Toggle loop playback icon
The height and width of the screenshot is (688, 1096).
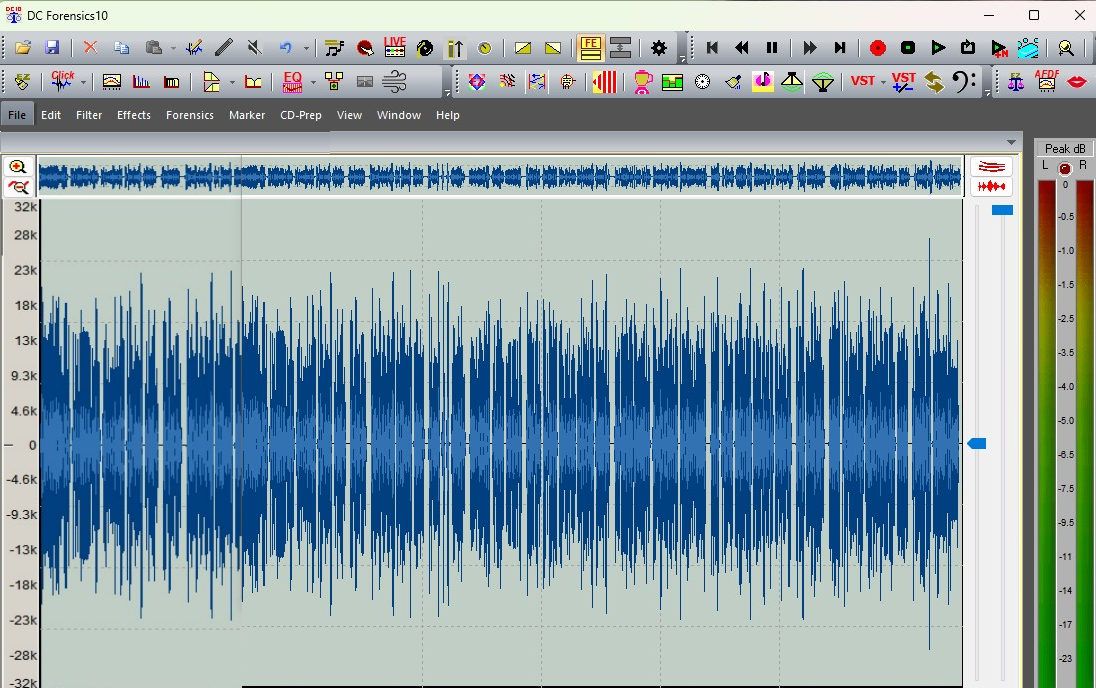click(968, 48)
